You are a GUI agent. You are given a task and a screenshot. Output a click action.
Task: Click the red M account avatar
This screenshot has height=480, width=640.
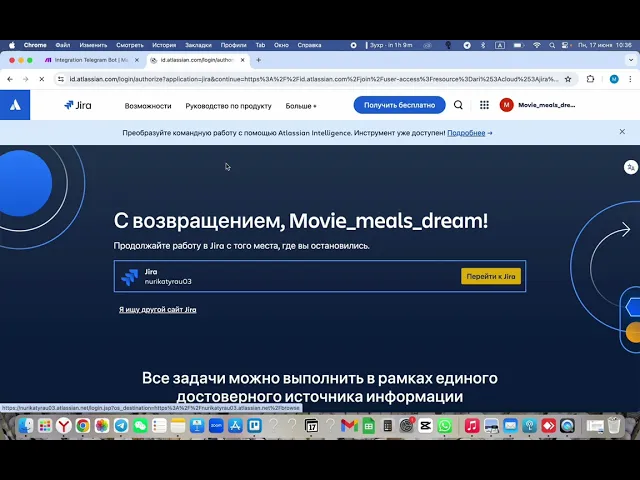pos(507,105)
